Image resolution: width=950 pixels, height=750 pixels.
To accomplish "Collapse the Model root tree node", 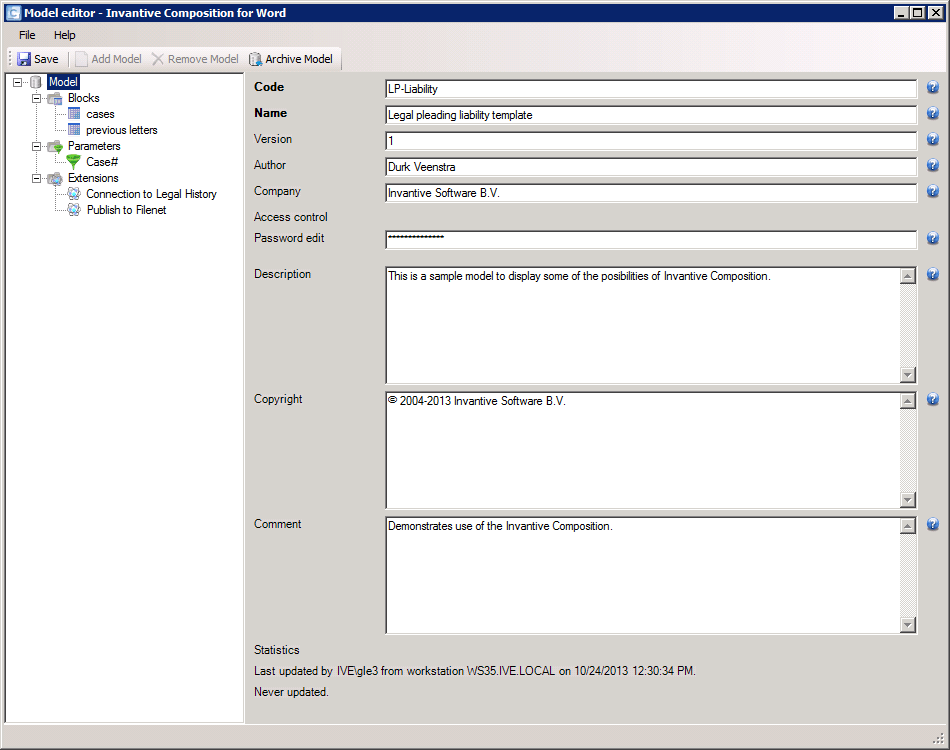I will click(x=18, y=82).
